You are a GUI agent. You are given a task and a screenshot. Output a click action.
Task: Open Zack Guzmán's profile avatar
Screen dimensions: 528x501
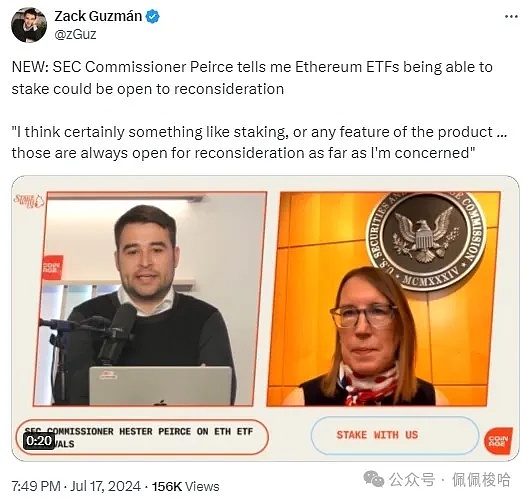[x=29, y=25]
